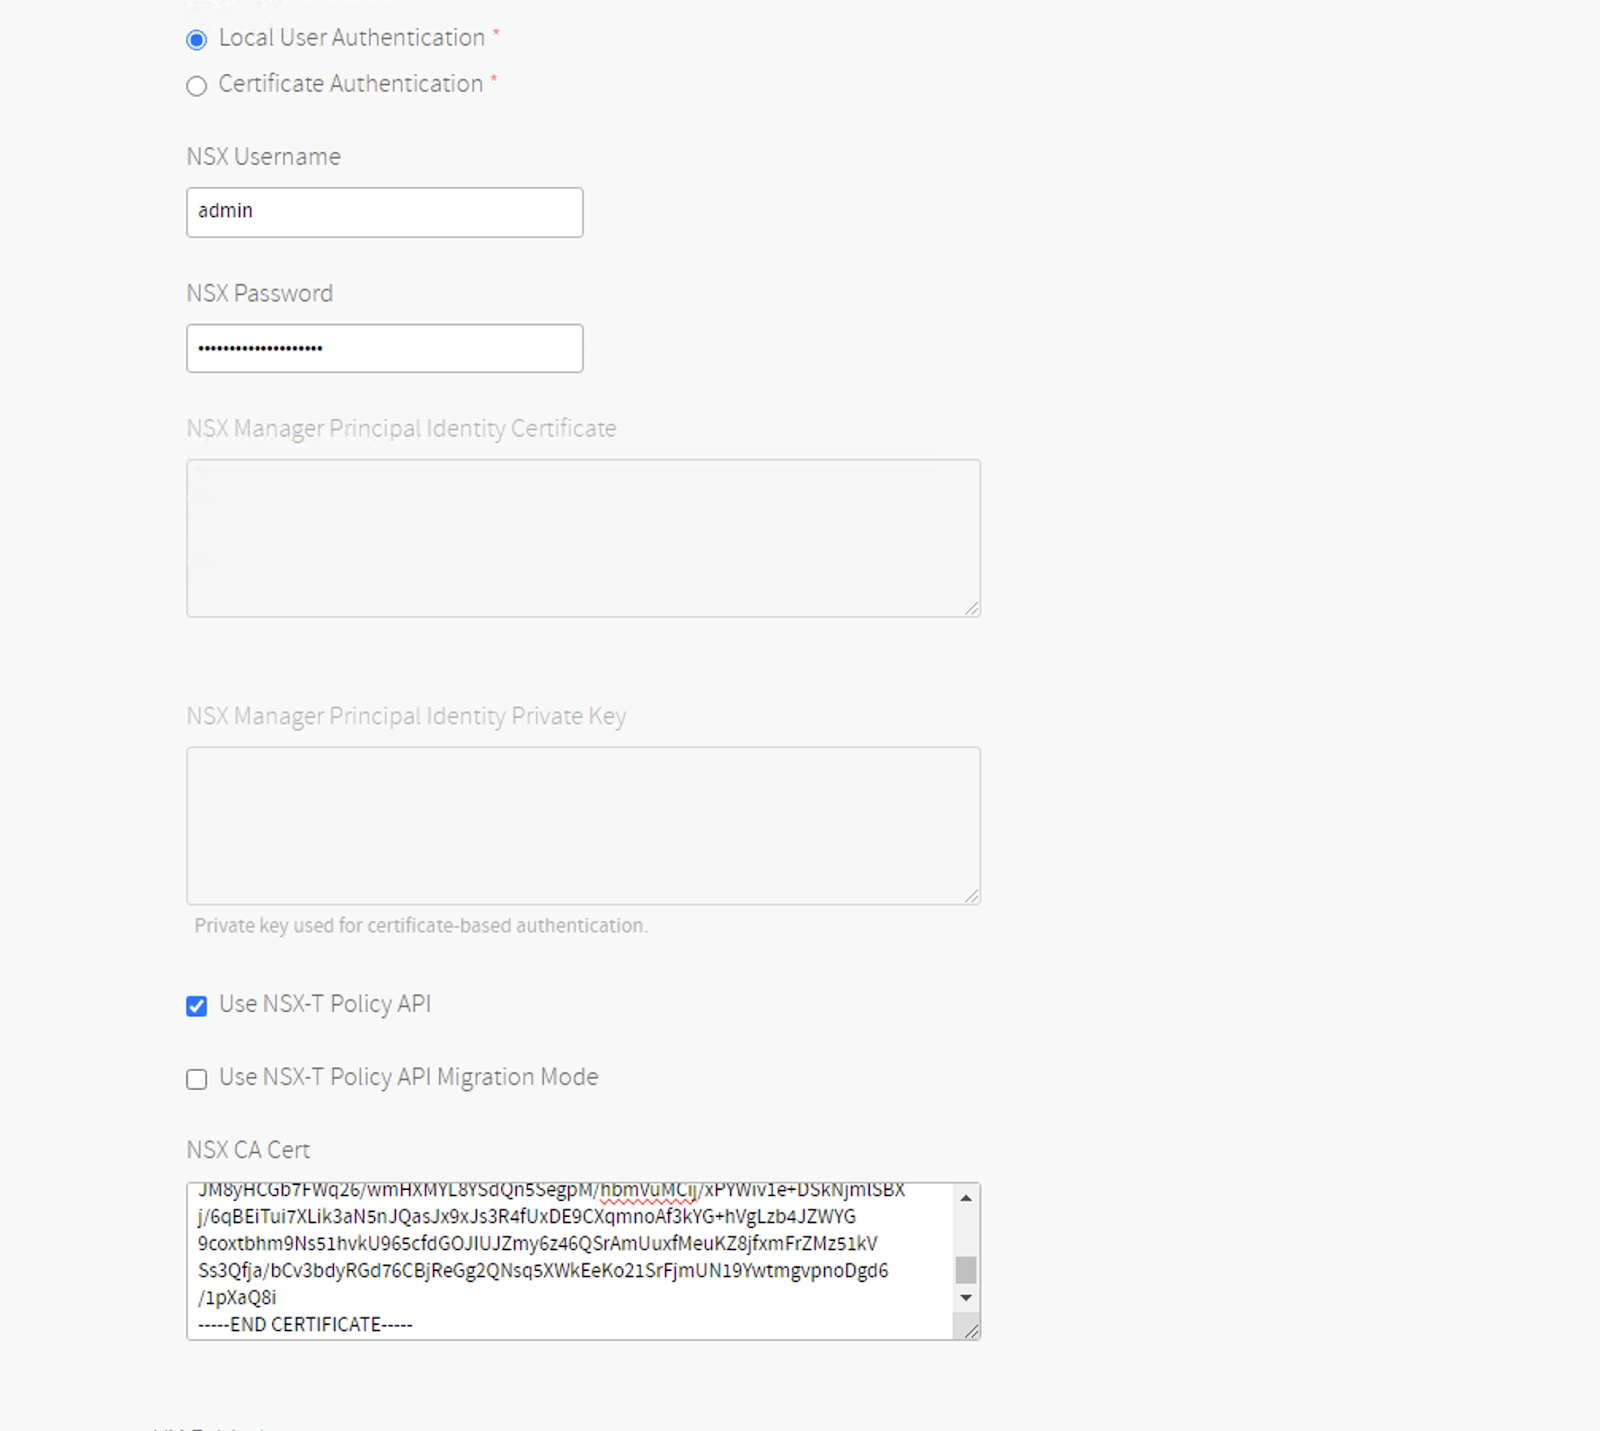The height and width of the screenshot is (1431, 1600).
Task: Select Certificate Authentication radio button
Action: 197,86
